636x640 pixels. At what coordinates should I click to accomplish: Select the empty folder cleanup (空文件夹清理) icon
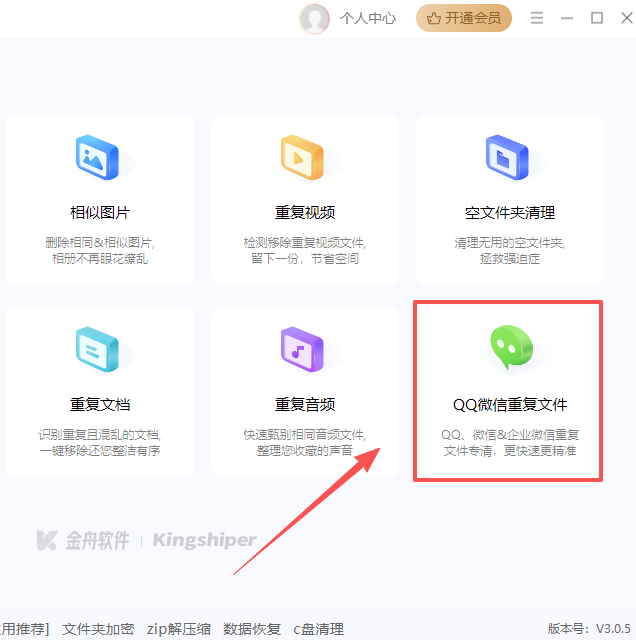509,157
